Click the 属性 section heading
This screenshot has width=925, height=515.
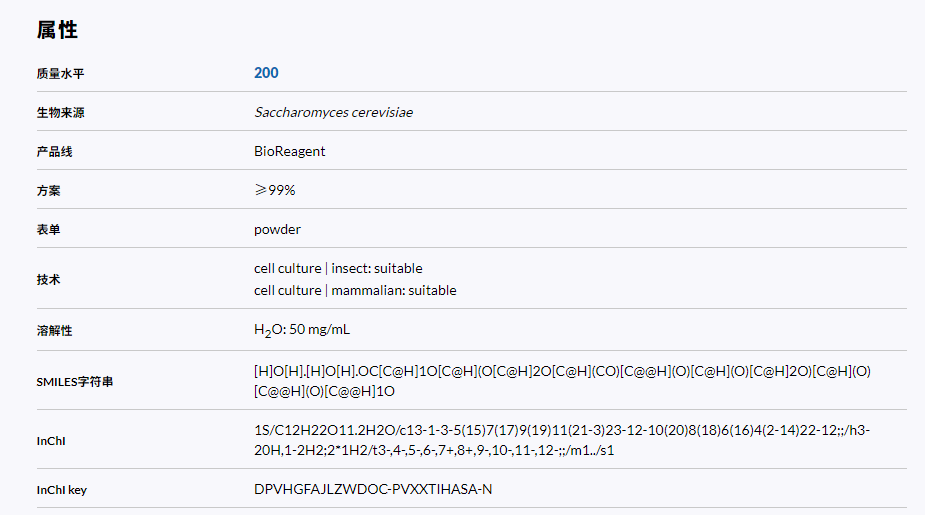pyautogui.click(x=57, y=29)
